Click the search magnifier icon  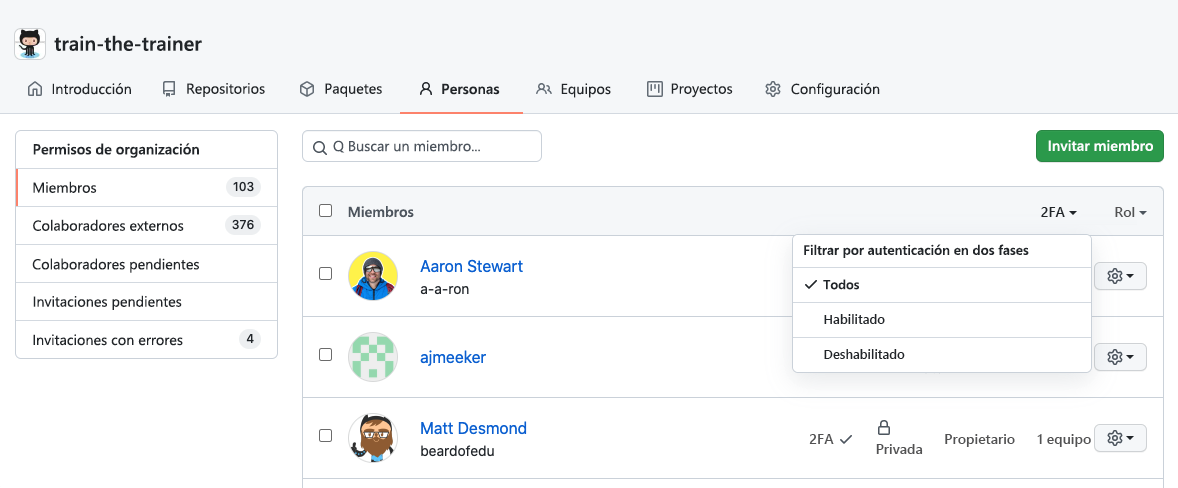pos(319,147)
